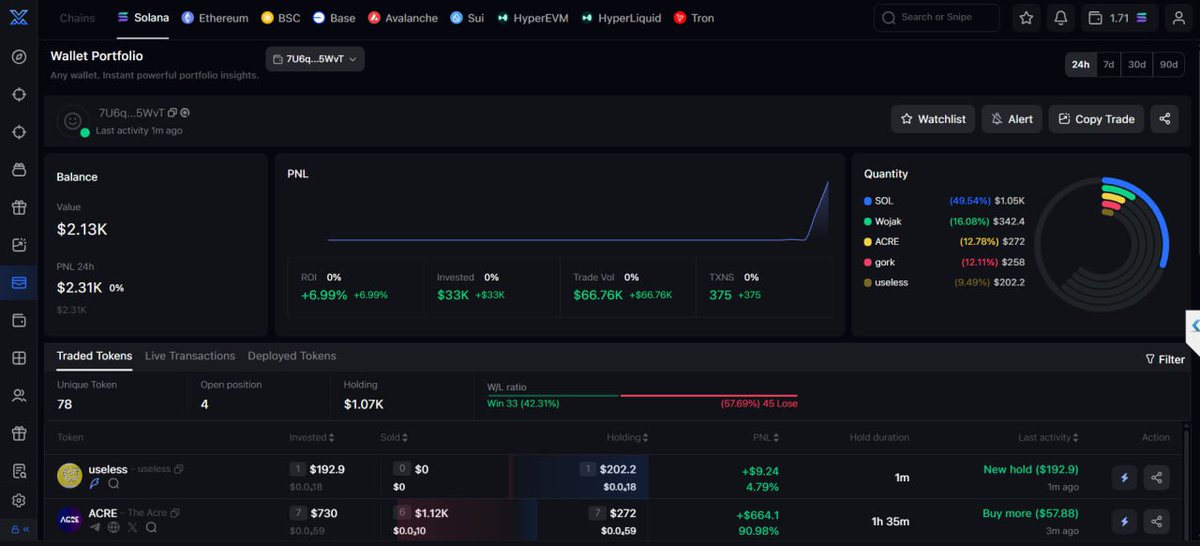This screenshot has width=1200, height=546.
Task: Open the settings gear in sidebar
Action: pos(18,500)
